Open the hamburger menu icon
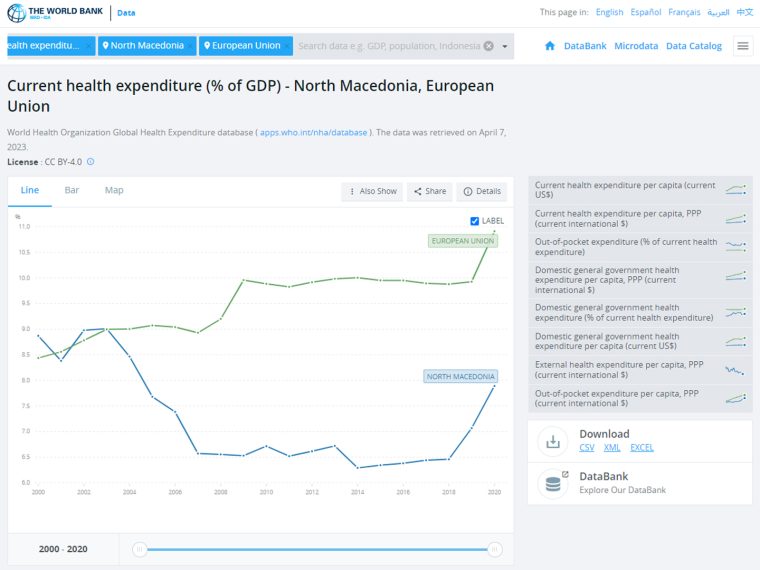Screen dimensions: 760x570 (743, 46)
